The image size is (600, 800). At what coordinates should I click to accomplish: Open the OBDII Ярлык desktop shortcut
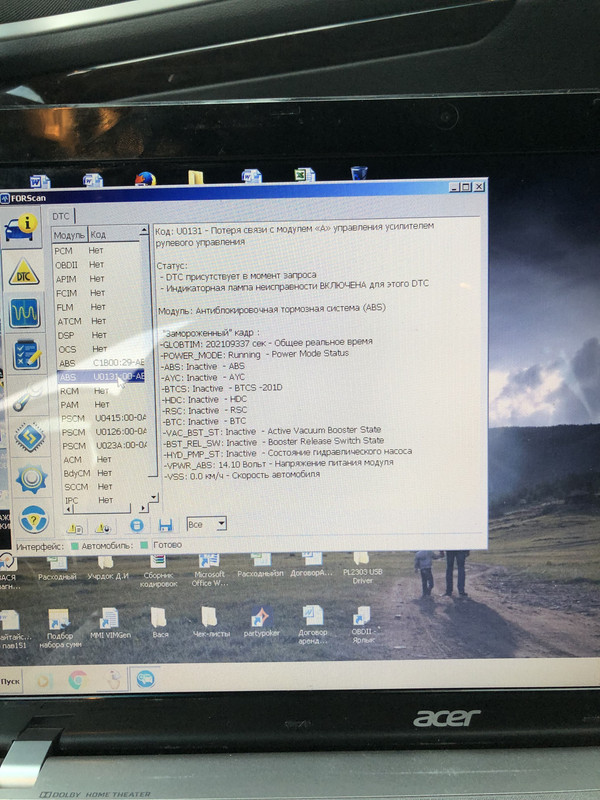coord(363,624)
